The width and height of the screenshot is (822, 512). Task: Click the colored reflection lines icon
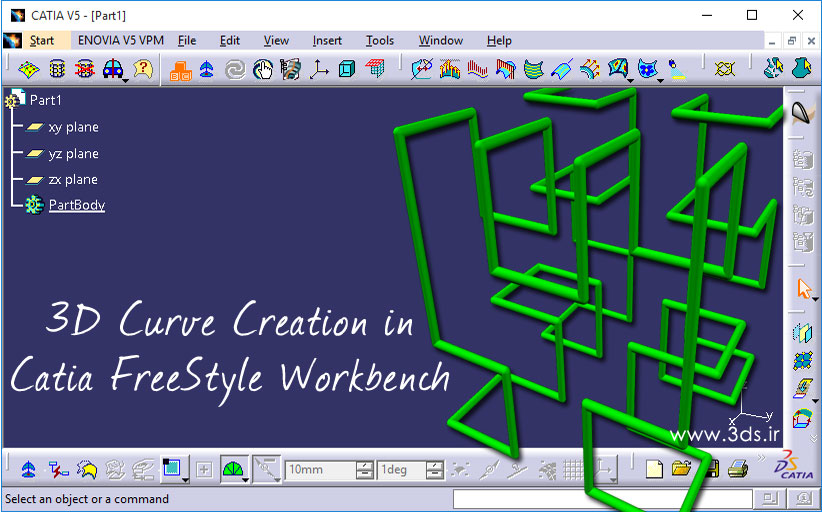click(505, 69)
